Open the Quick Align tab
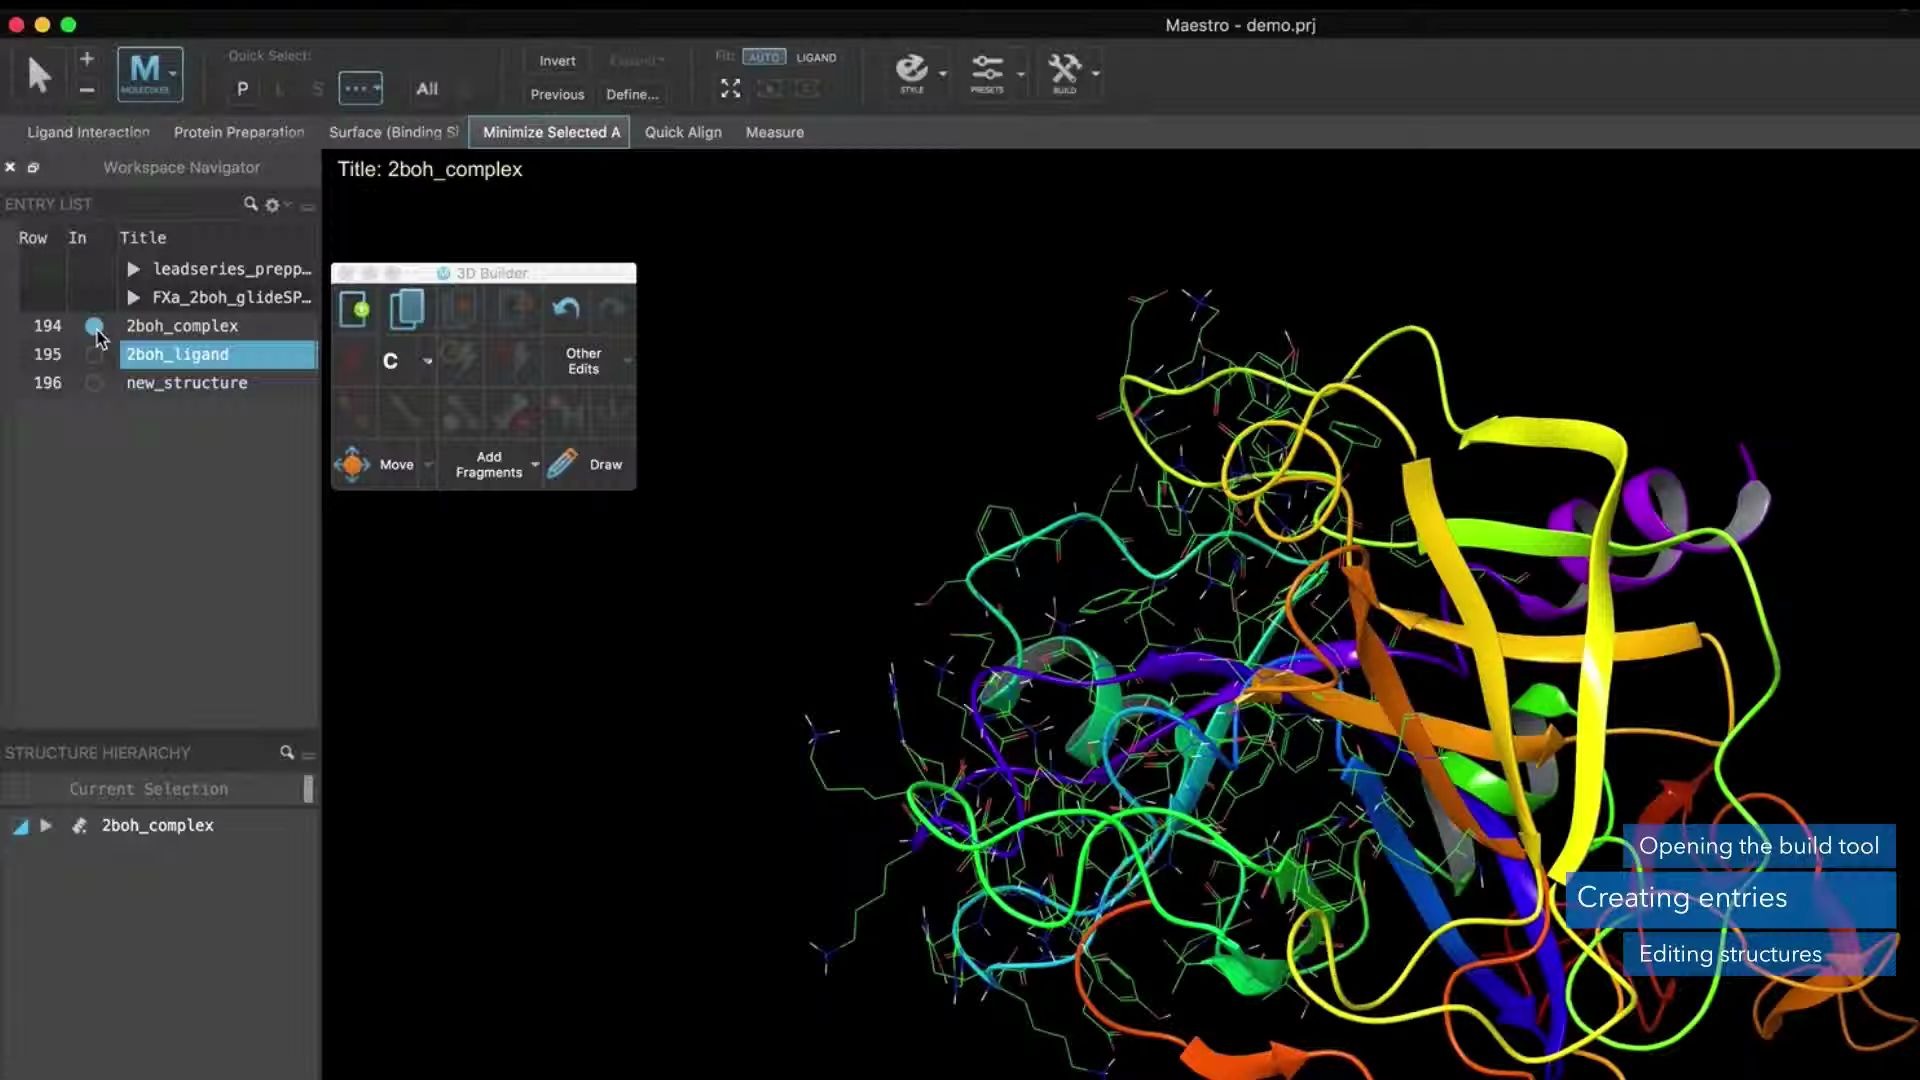Viewport: 1920px width, 1080px height. (683, 132)
